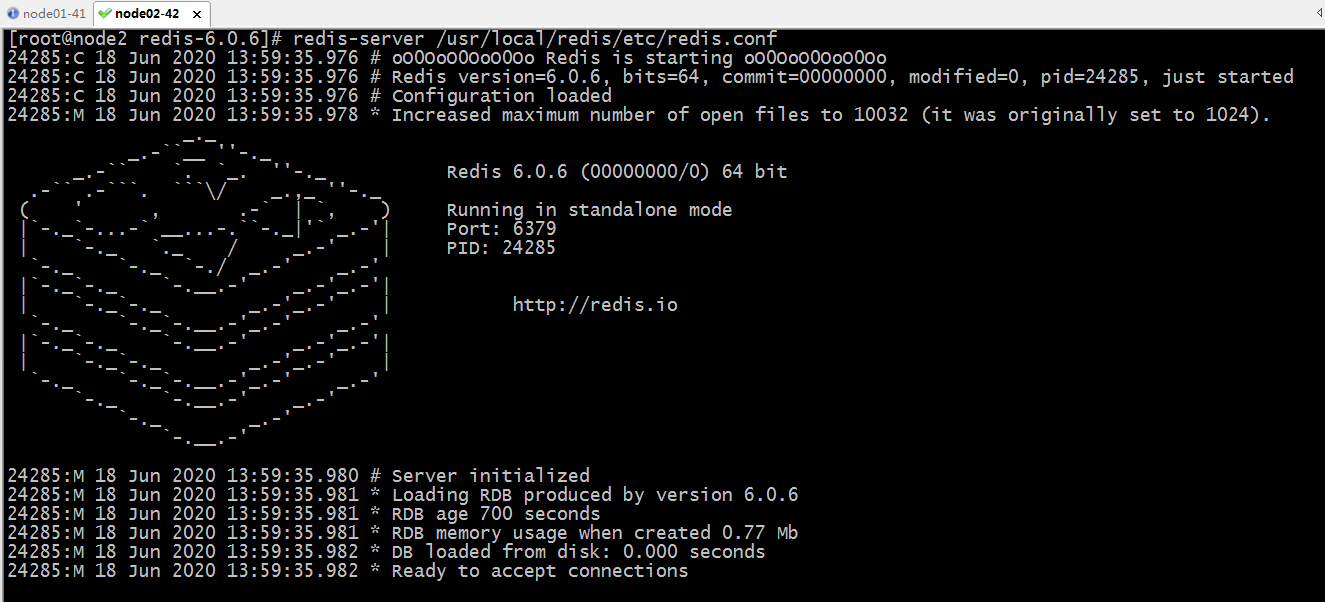The width and height of the screenshot is (1325, 602).
Task: Click 'RDB age 700 seconds' line
Action: click(304, 514)
